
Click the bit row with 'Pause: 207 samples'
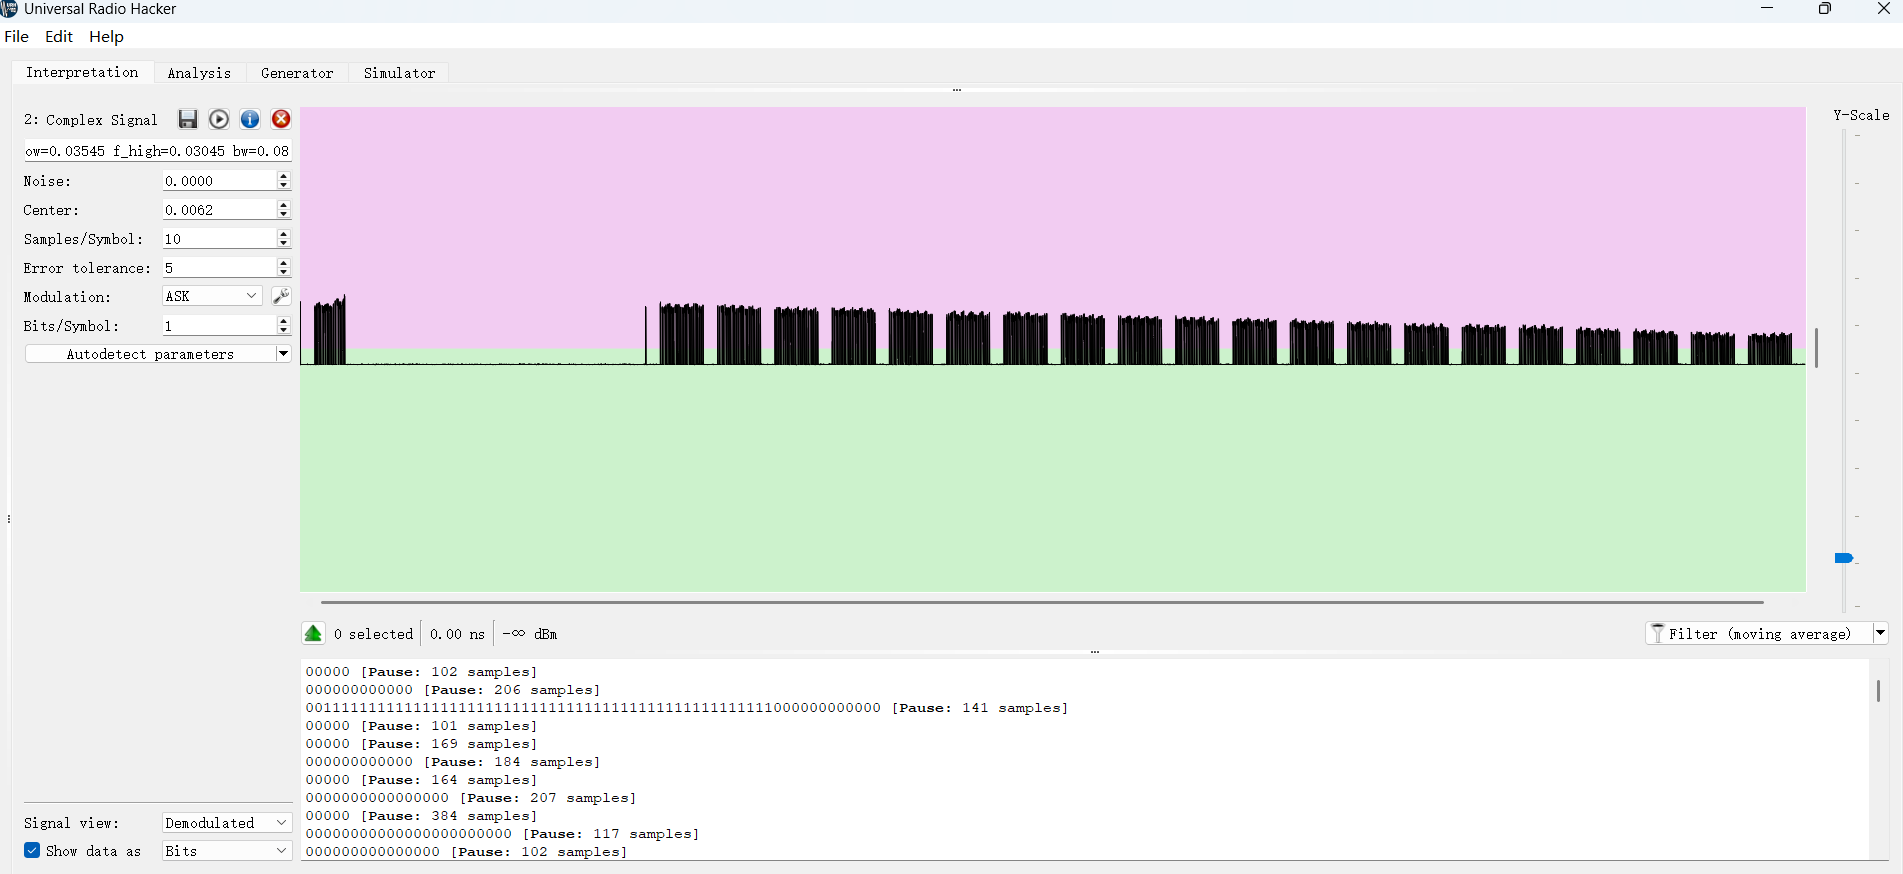[x=471, y=798]
